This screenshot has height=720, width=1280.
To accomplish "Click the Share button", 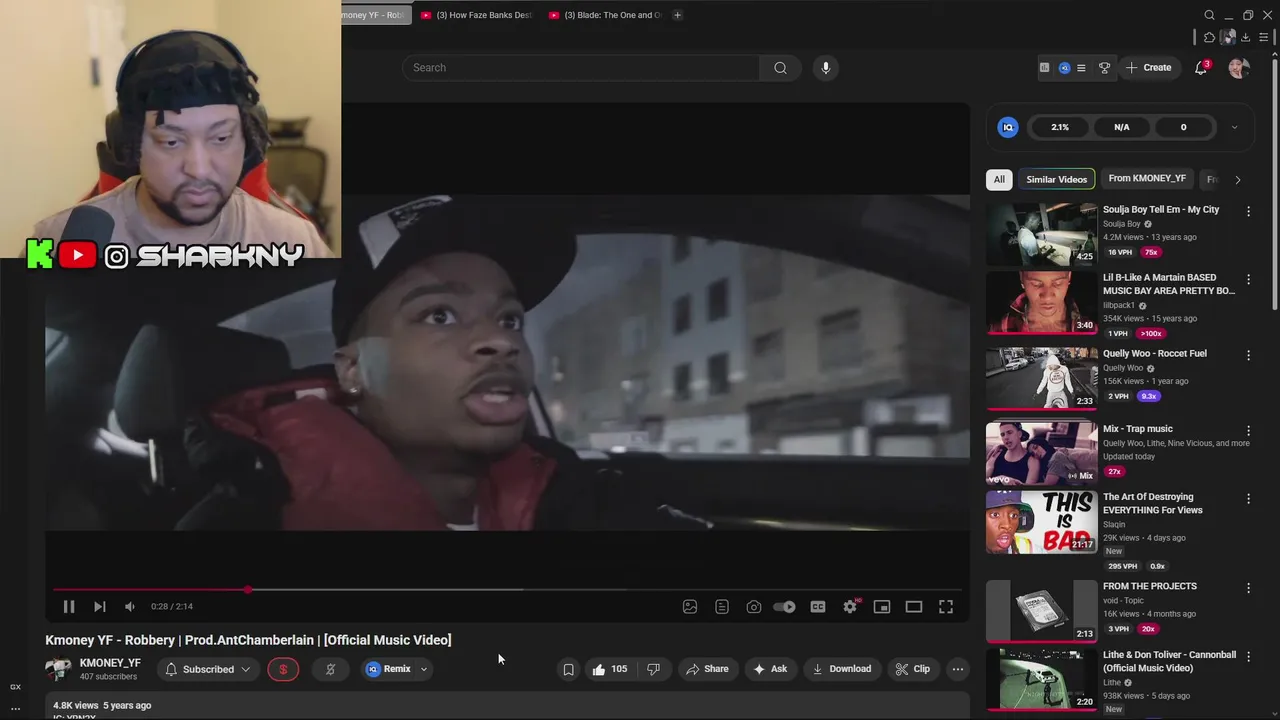I will [707, 669].
